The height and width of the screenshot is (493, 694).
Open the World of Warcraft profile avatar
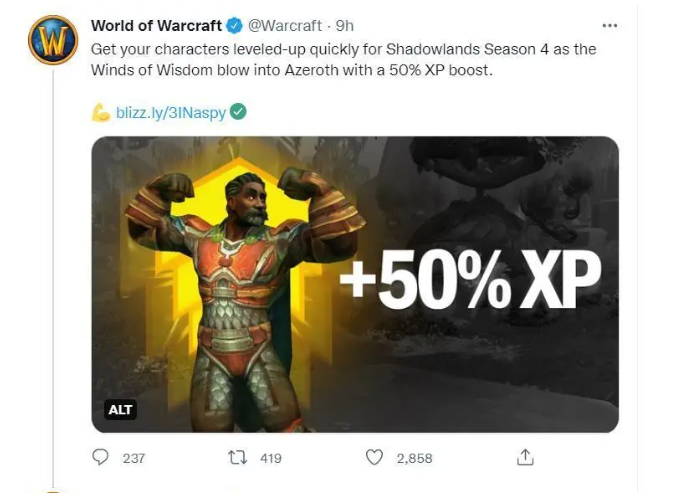tap(53, 40)
